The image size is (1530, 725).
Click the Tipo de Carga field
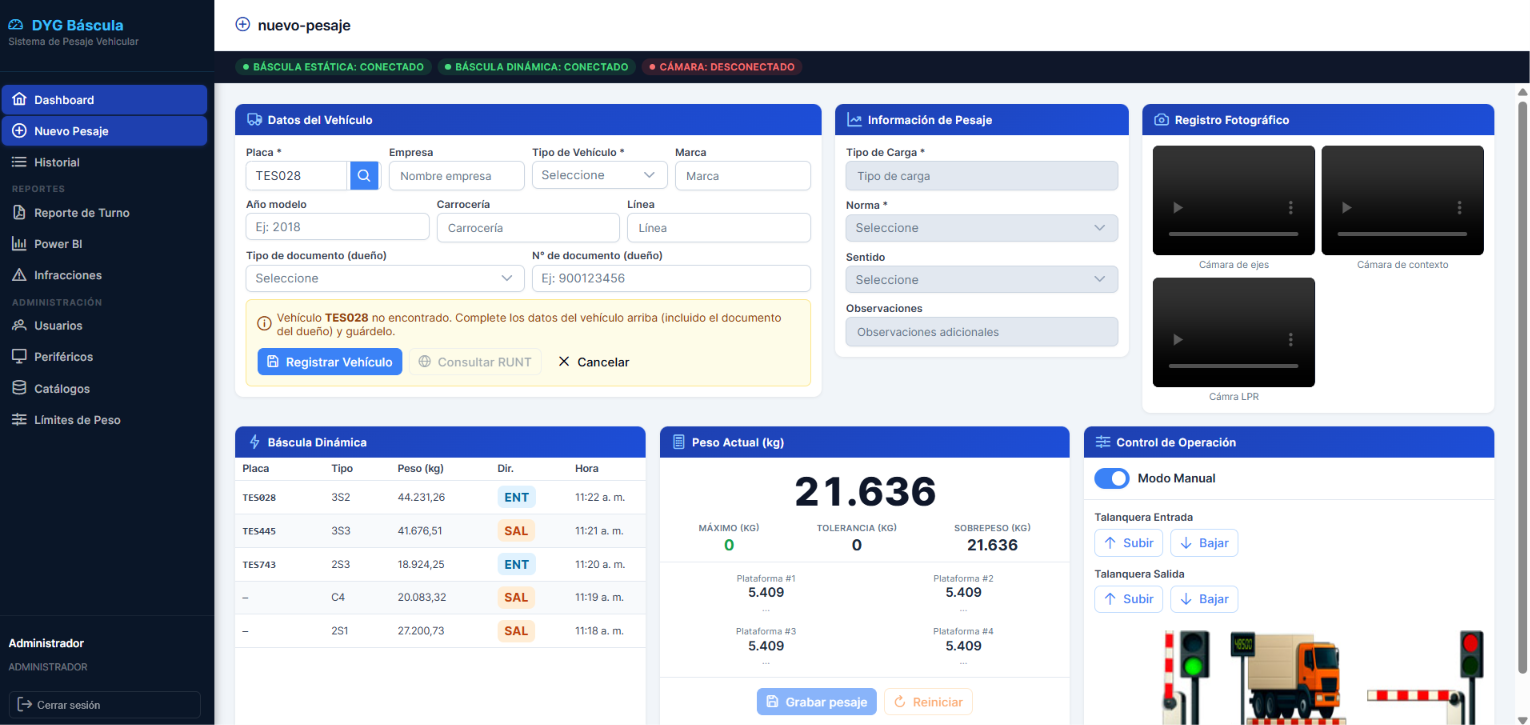click(x=982, y=176)
